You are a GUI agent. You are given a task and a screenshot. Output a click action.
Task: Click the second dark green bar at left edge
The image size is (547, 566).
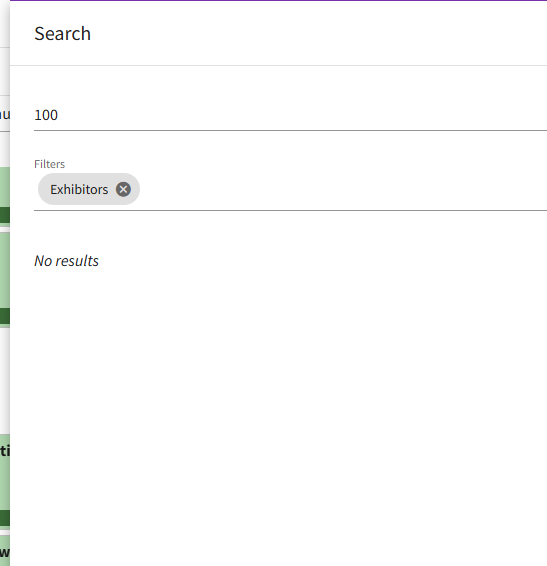coord(5,316)
